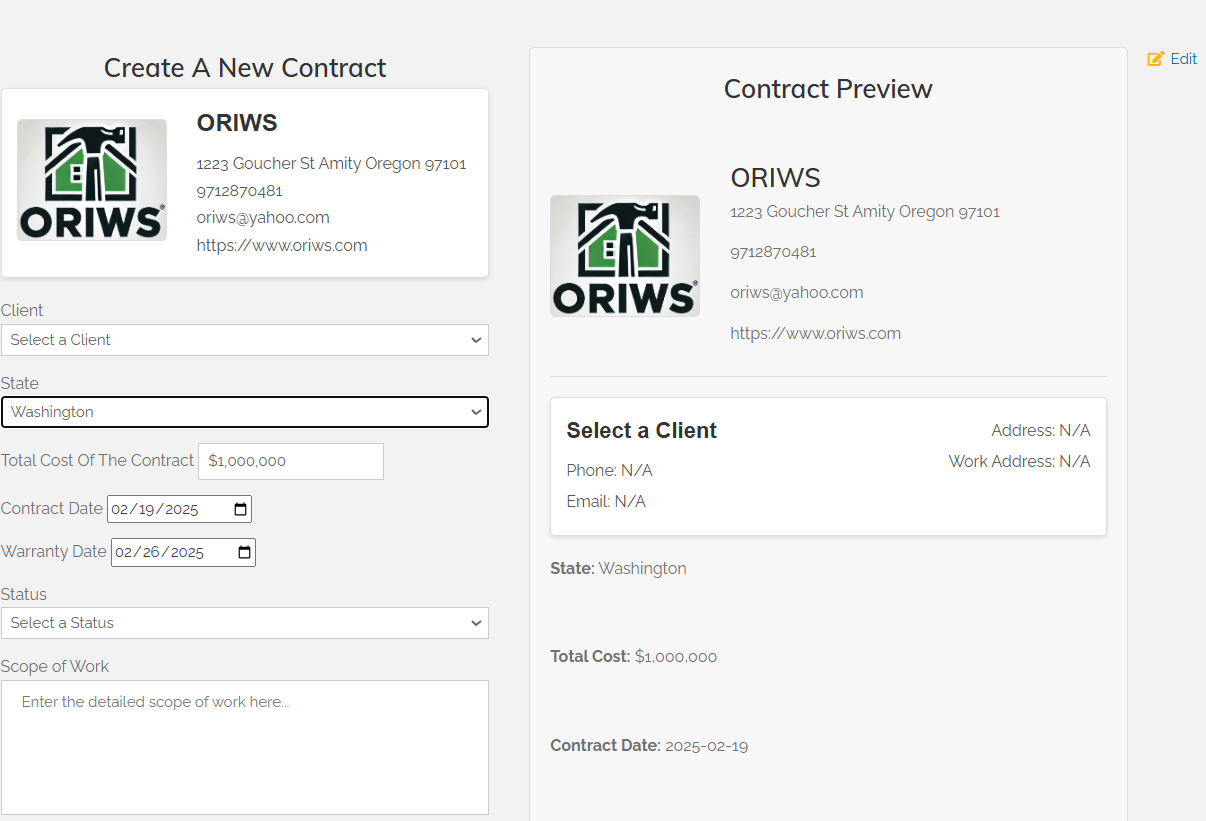
Task: Open the Contract Date calendar picker
Action: [x=240, y=509]
